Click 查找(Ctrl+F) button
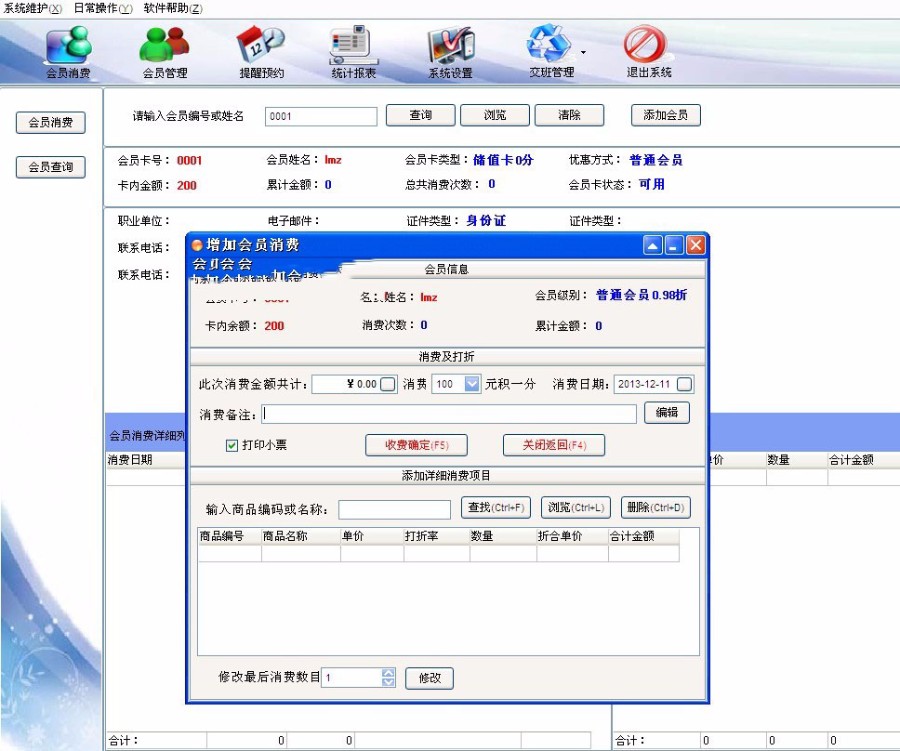This screenshot has width=900, height=751. [x=496, y=508]
